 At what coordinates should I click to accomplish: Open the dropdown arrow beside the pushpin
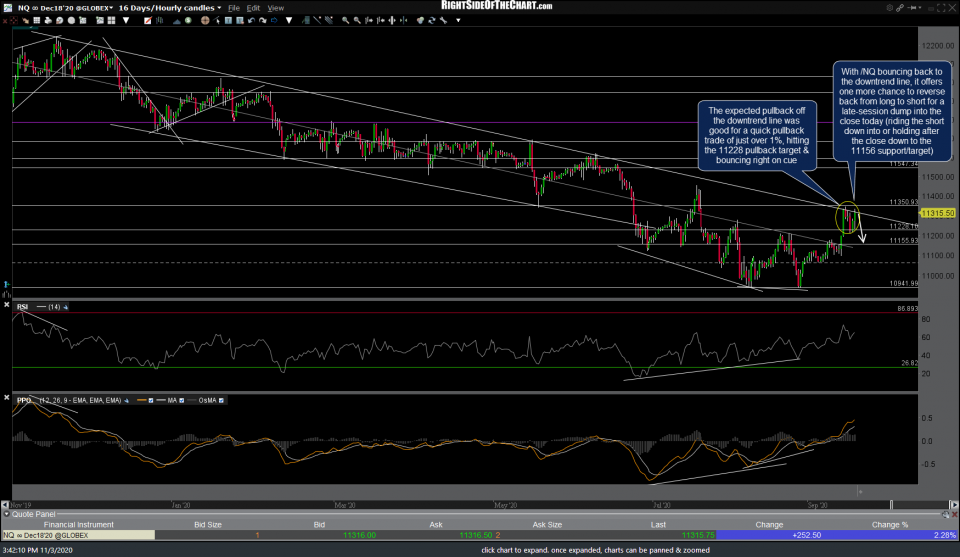(920, 7)
